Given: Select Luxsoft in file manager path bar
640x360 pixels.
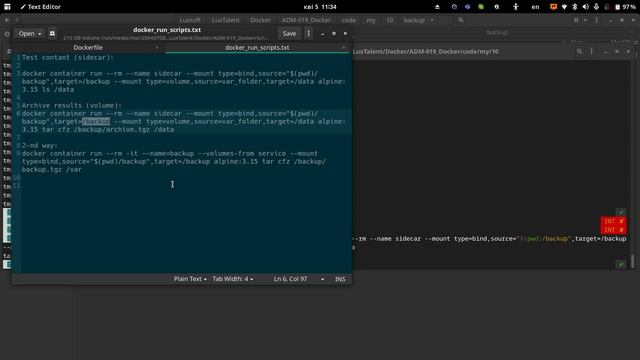Looking at the screenshot, I should tap(190, 20).
